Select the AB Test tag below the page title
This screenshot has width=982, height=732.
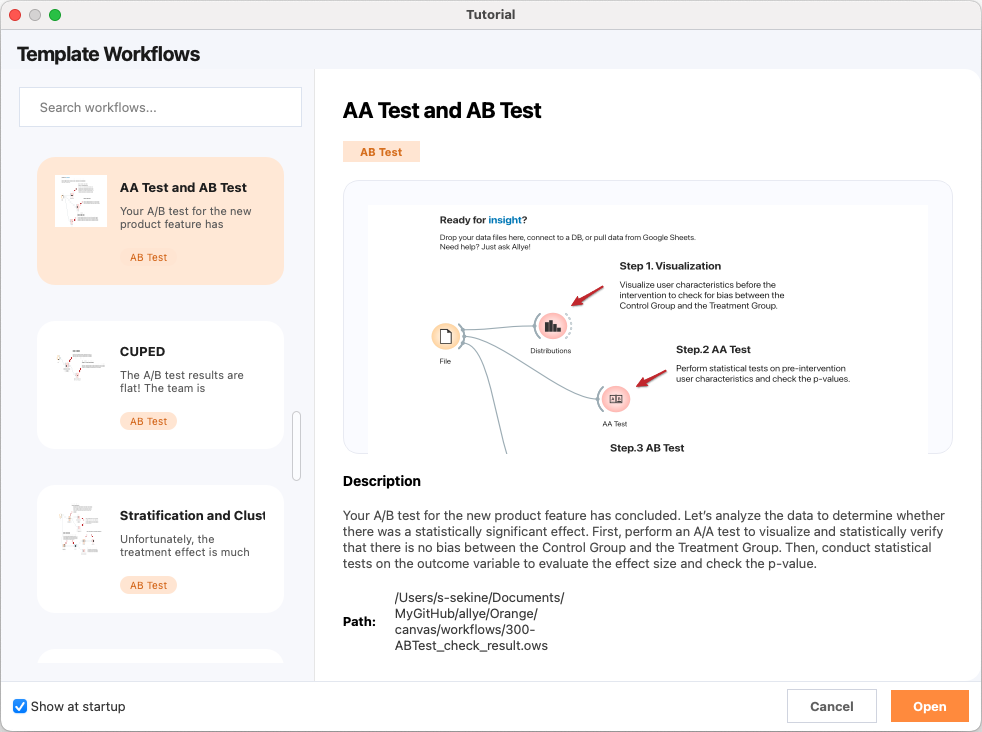pos(381,151)
